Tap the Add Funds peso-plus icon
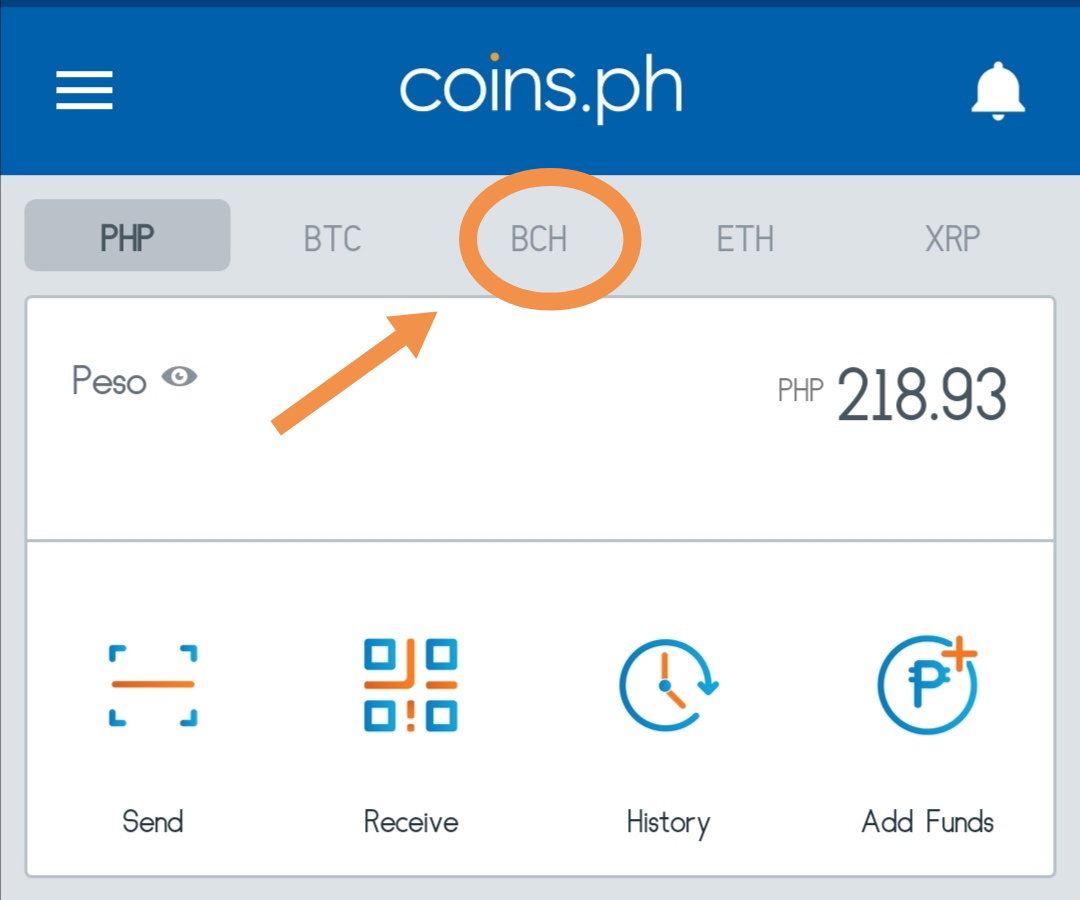The image size is (1080, 900). coord(927,684)
